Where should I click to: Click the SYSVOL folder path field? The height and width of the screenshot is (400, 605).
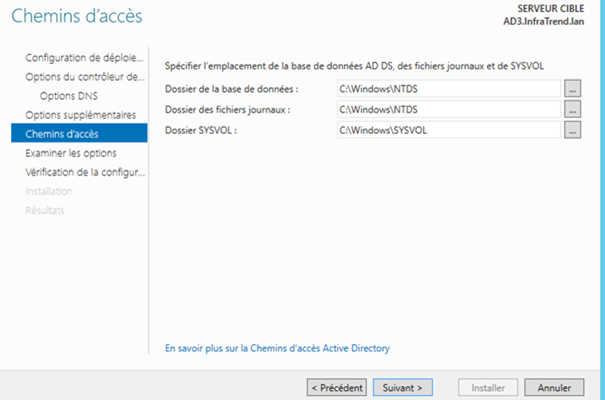[x=447, y=129]
